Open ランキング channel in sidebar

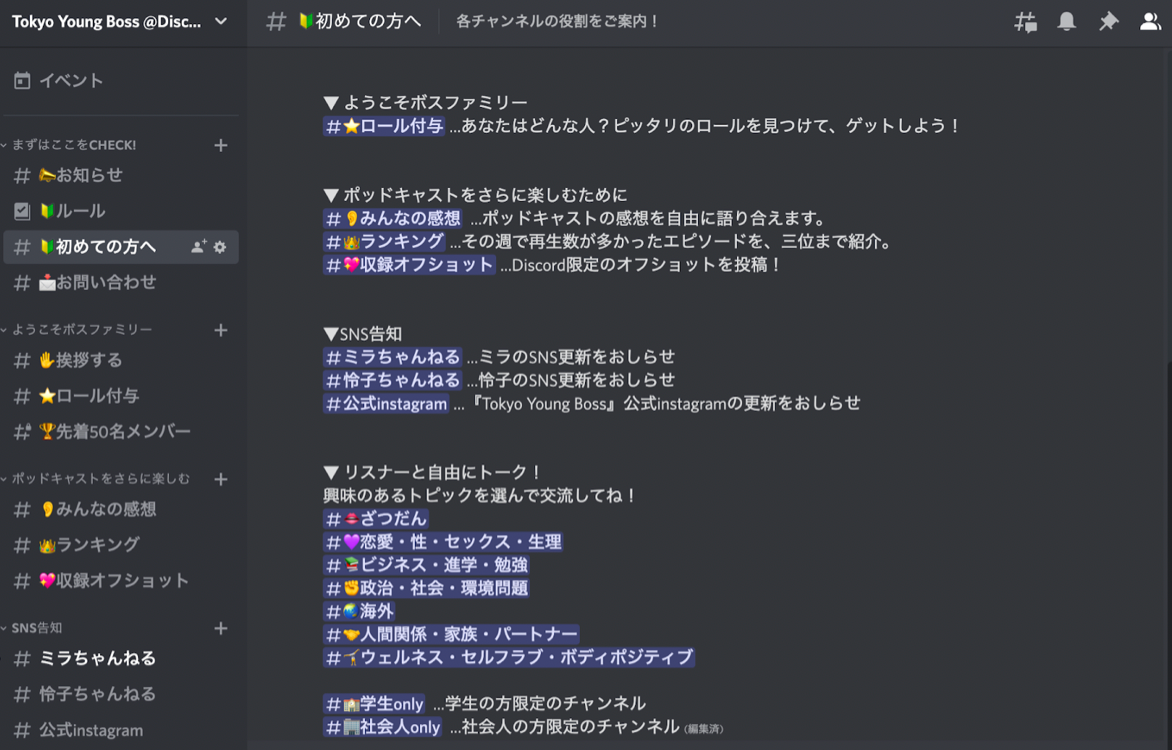121,545
